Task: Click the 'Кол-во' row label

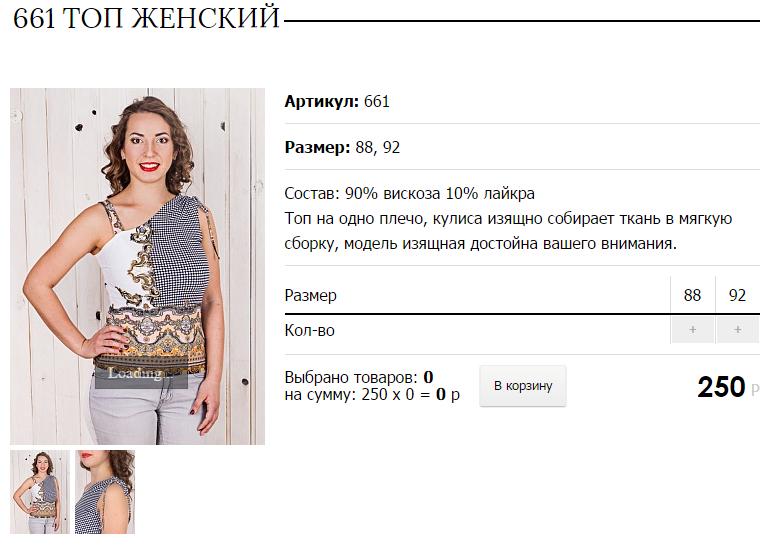Action: (x=310, y=331)
